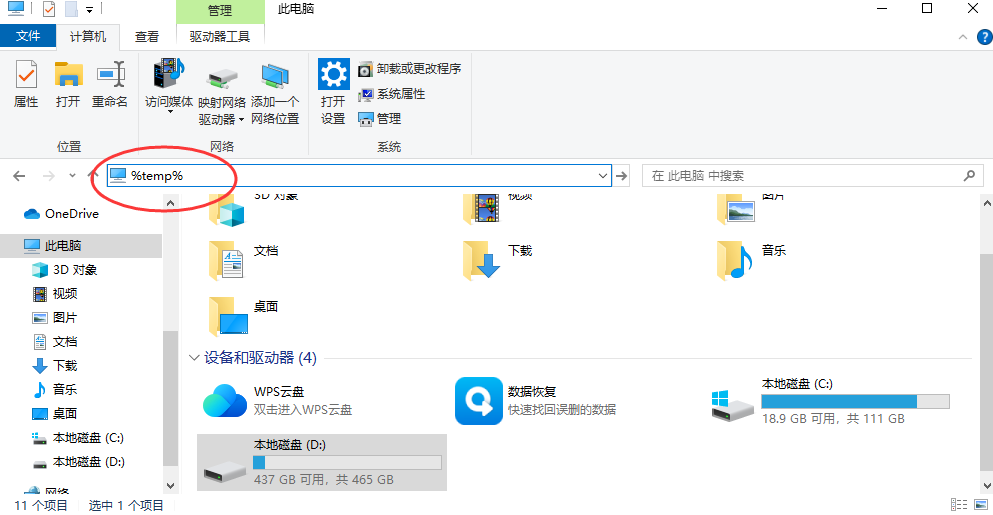This screenshot has width=993, height=515.
Task: Select 本地磁盘 (C:) in navigation pane
Action: point(77,438)
